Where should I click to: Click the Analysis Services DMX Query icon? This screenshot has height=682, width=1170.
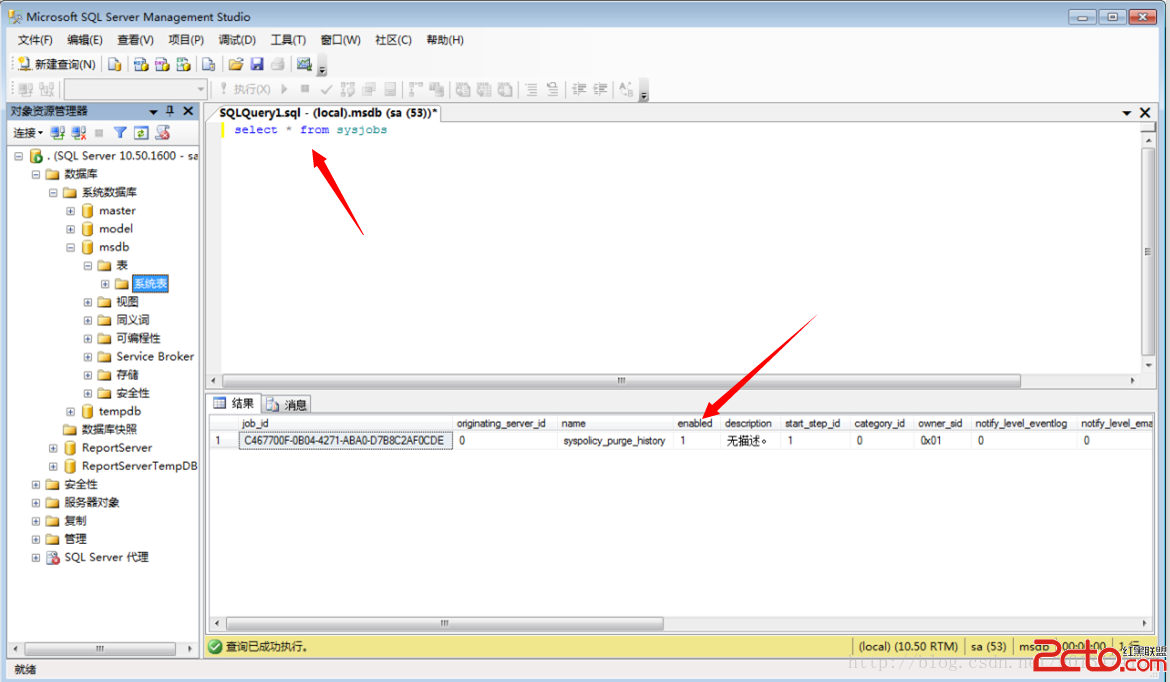click(162, 64)
